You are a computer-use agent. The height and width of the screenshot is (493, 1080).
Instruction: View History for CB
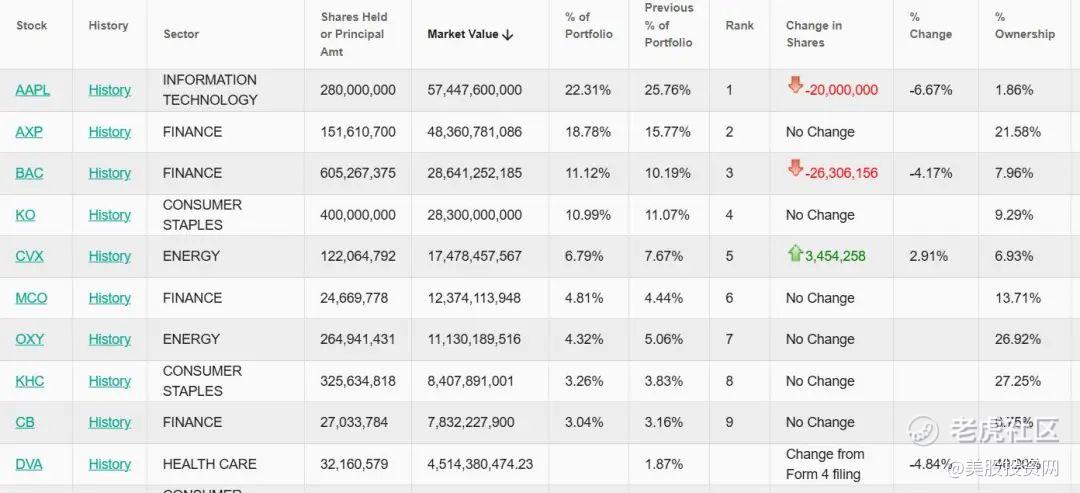(109, 422)
